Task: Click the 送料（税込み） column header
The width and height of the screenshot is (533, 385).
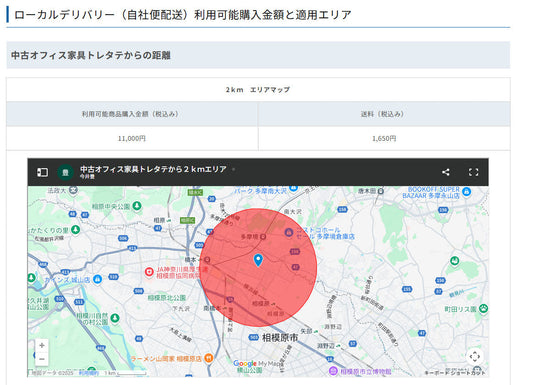Action: (384, 114)
